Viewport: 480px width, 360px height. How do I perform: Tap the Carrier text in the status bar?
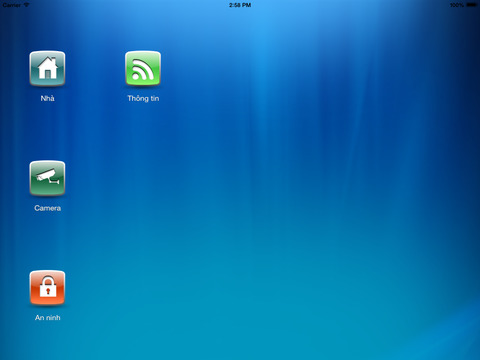click(12, 5)
